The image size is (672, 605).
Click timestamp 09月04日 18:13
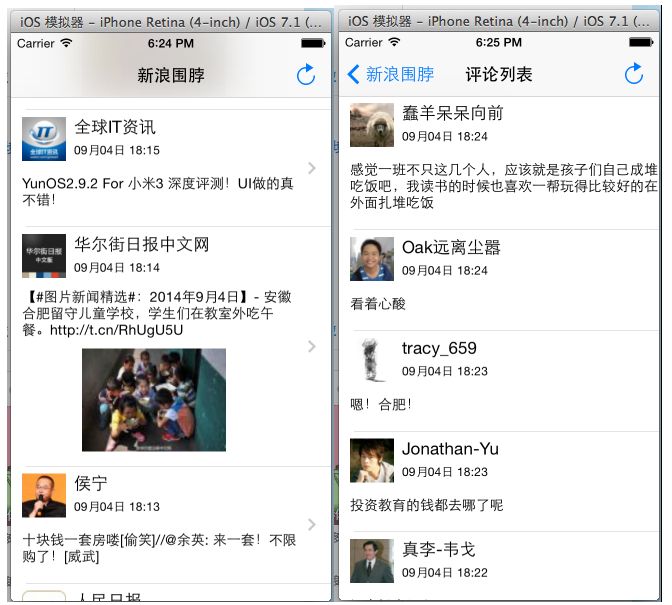[x=117, y=507]
